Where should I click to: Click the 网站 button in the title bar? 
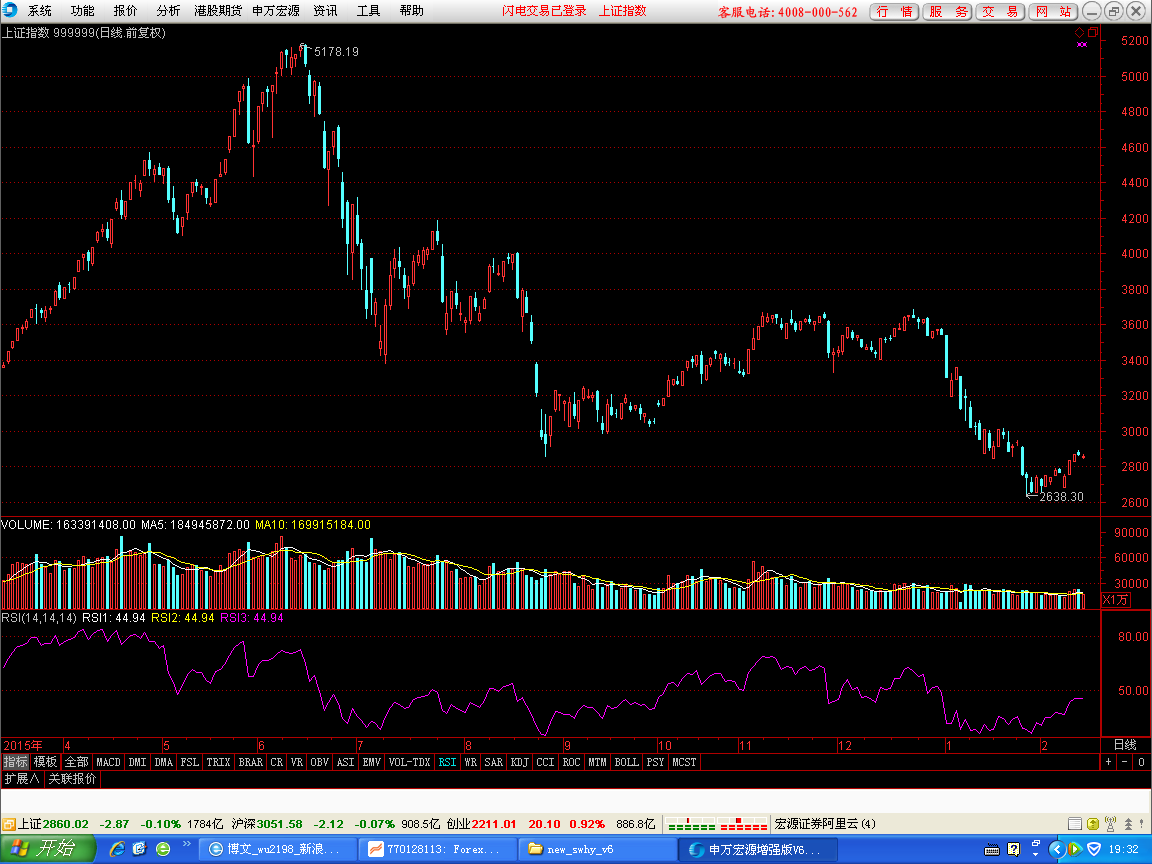pyautogui.click(x=1054, y=12)
